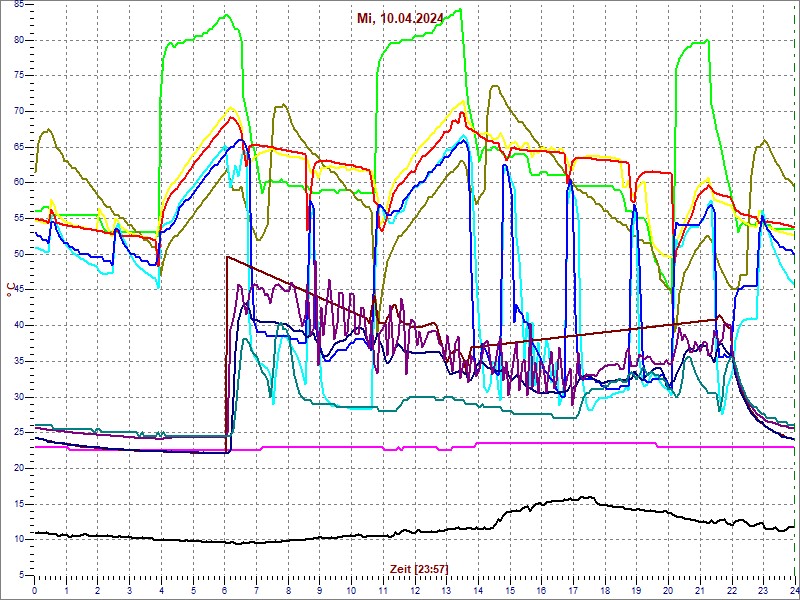Click y-axis value 60
Screen dimensions: 800x600
click(x=19, y=183)
